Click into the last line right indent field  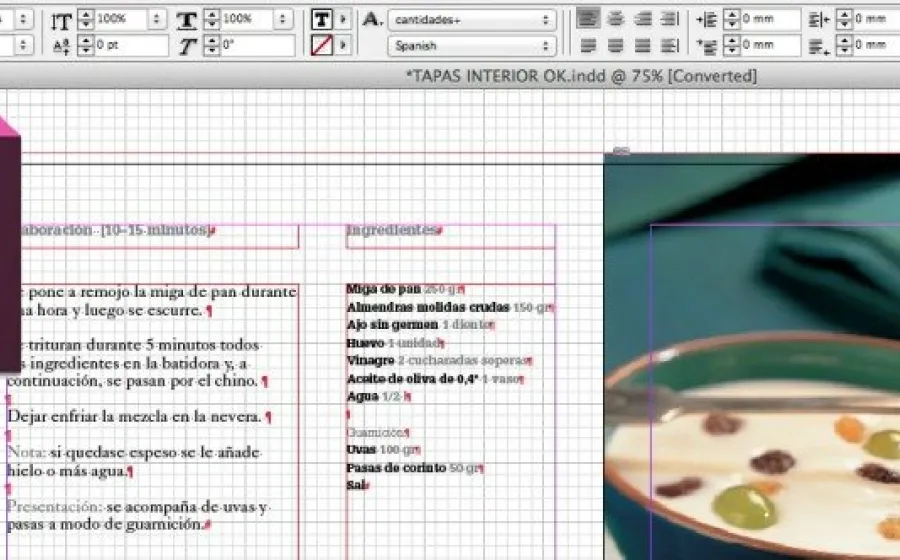click(x=876, y=45)
